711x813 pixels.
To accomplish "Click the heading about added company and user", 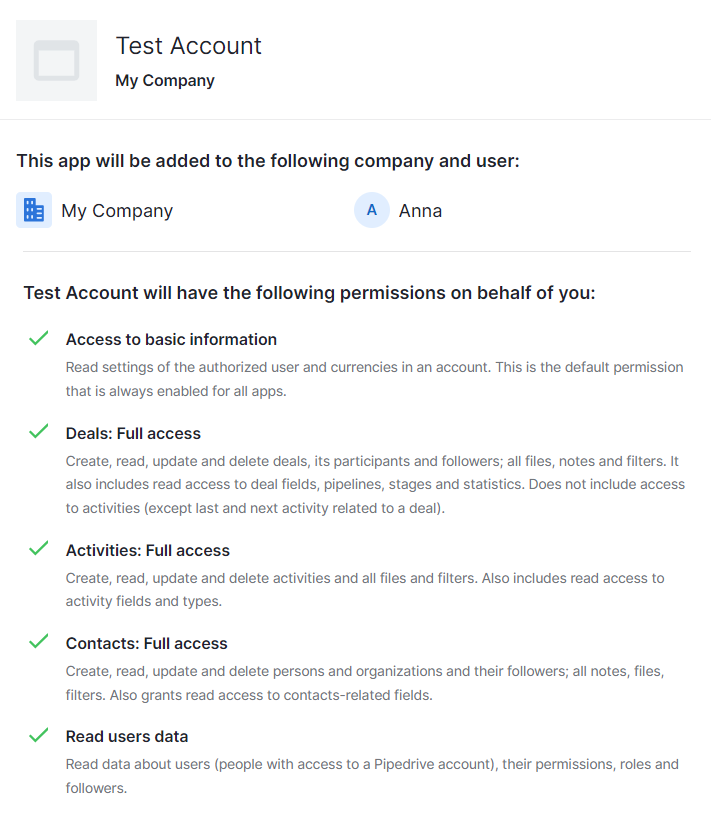I will click(268, 161).
